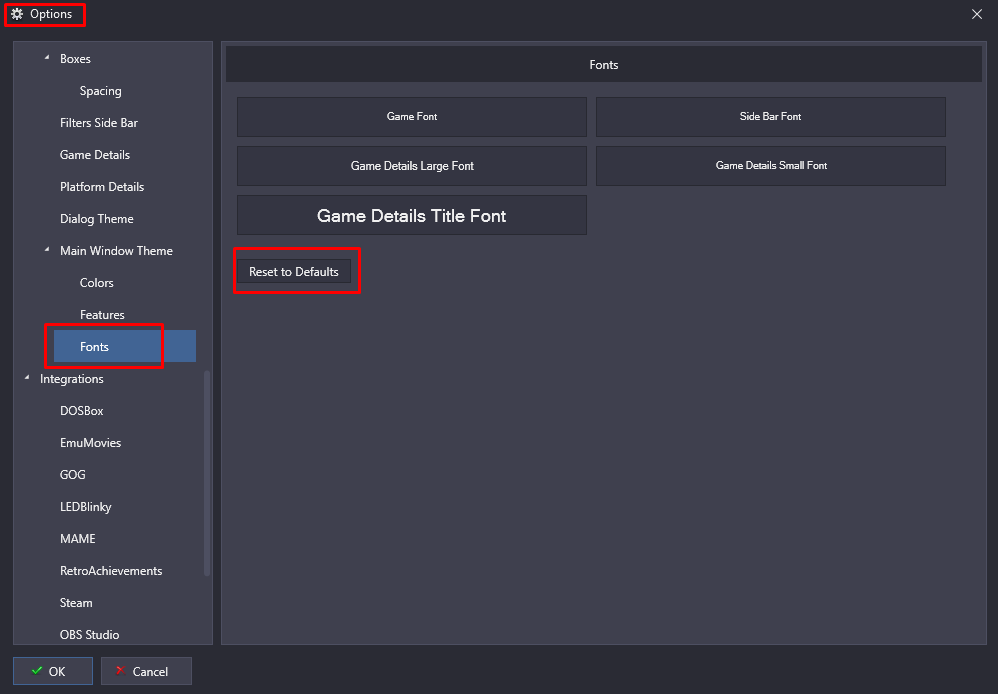
Task: Choose Game Details Large Font button
Action: [x=412, y=166]
